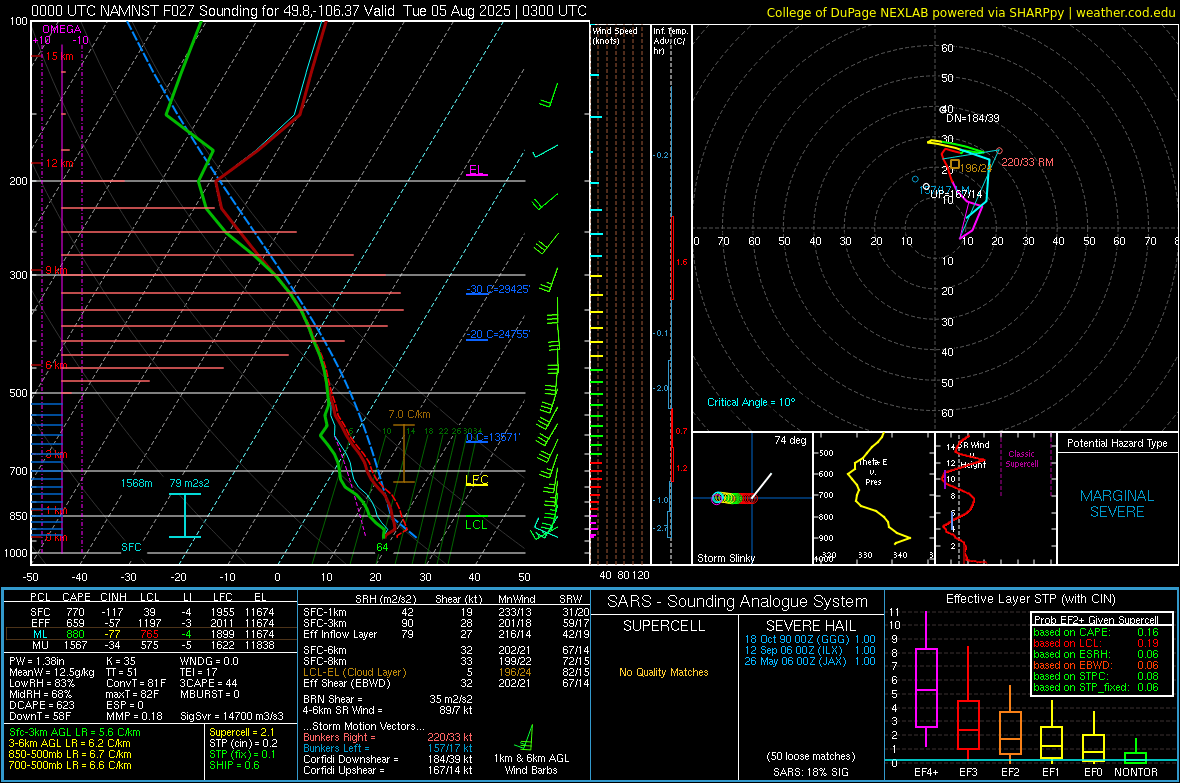Click the orange LCL-EL (Cloud Layer) row

(446, 672)
